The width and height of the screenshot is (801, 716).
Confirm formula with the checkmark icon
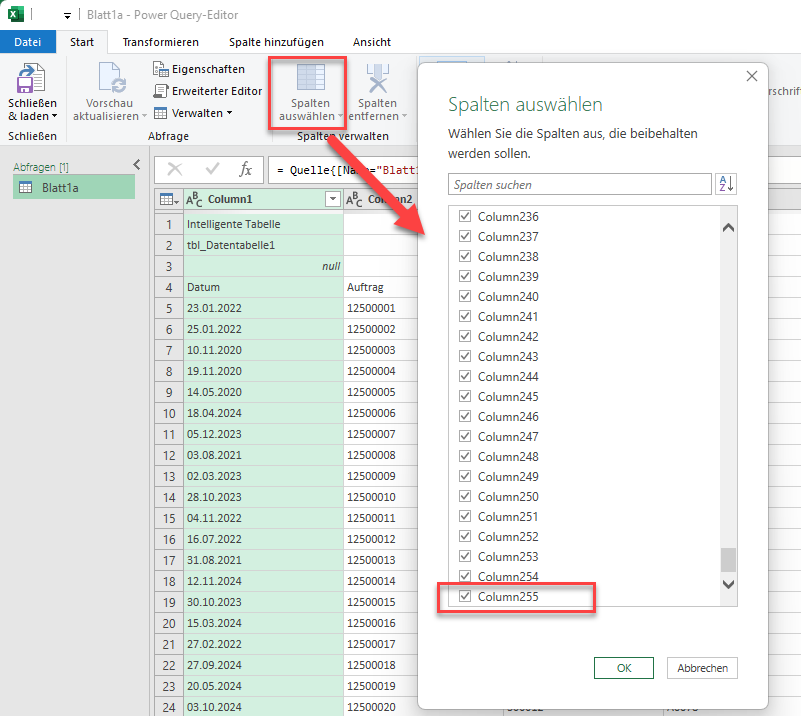[x=212, y=170]
